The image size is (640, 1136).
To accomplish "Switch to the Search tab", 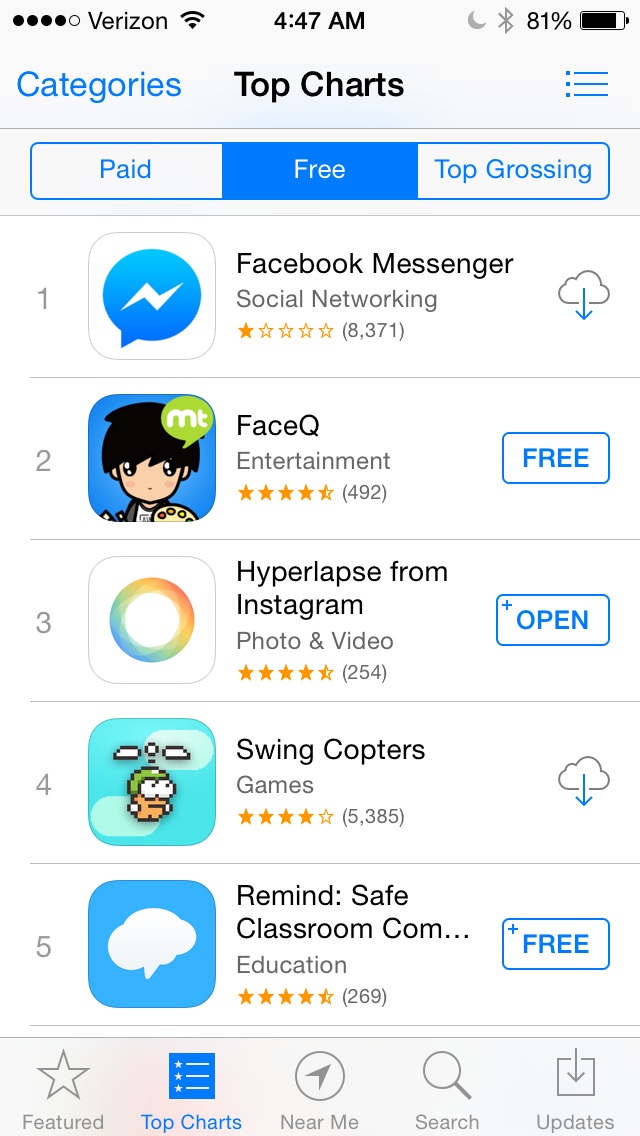I will (447, 1090).
